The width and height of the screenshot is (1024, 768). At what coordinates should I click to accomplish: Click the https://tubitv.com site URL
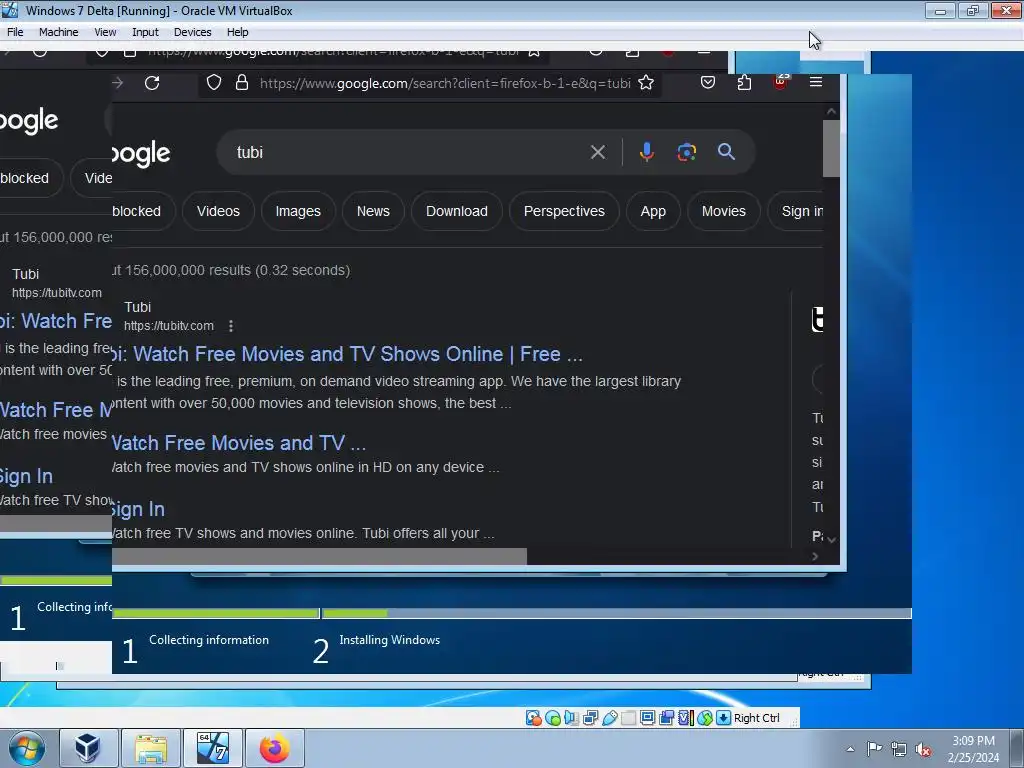tap(168, 325)
